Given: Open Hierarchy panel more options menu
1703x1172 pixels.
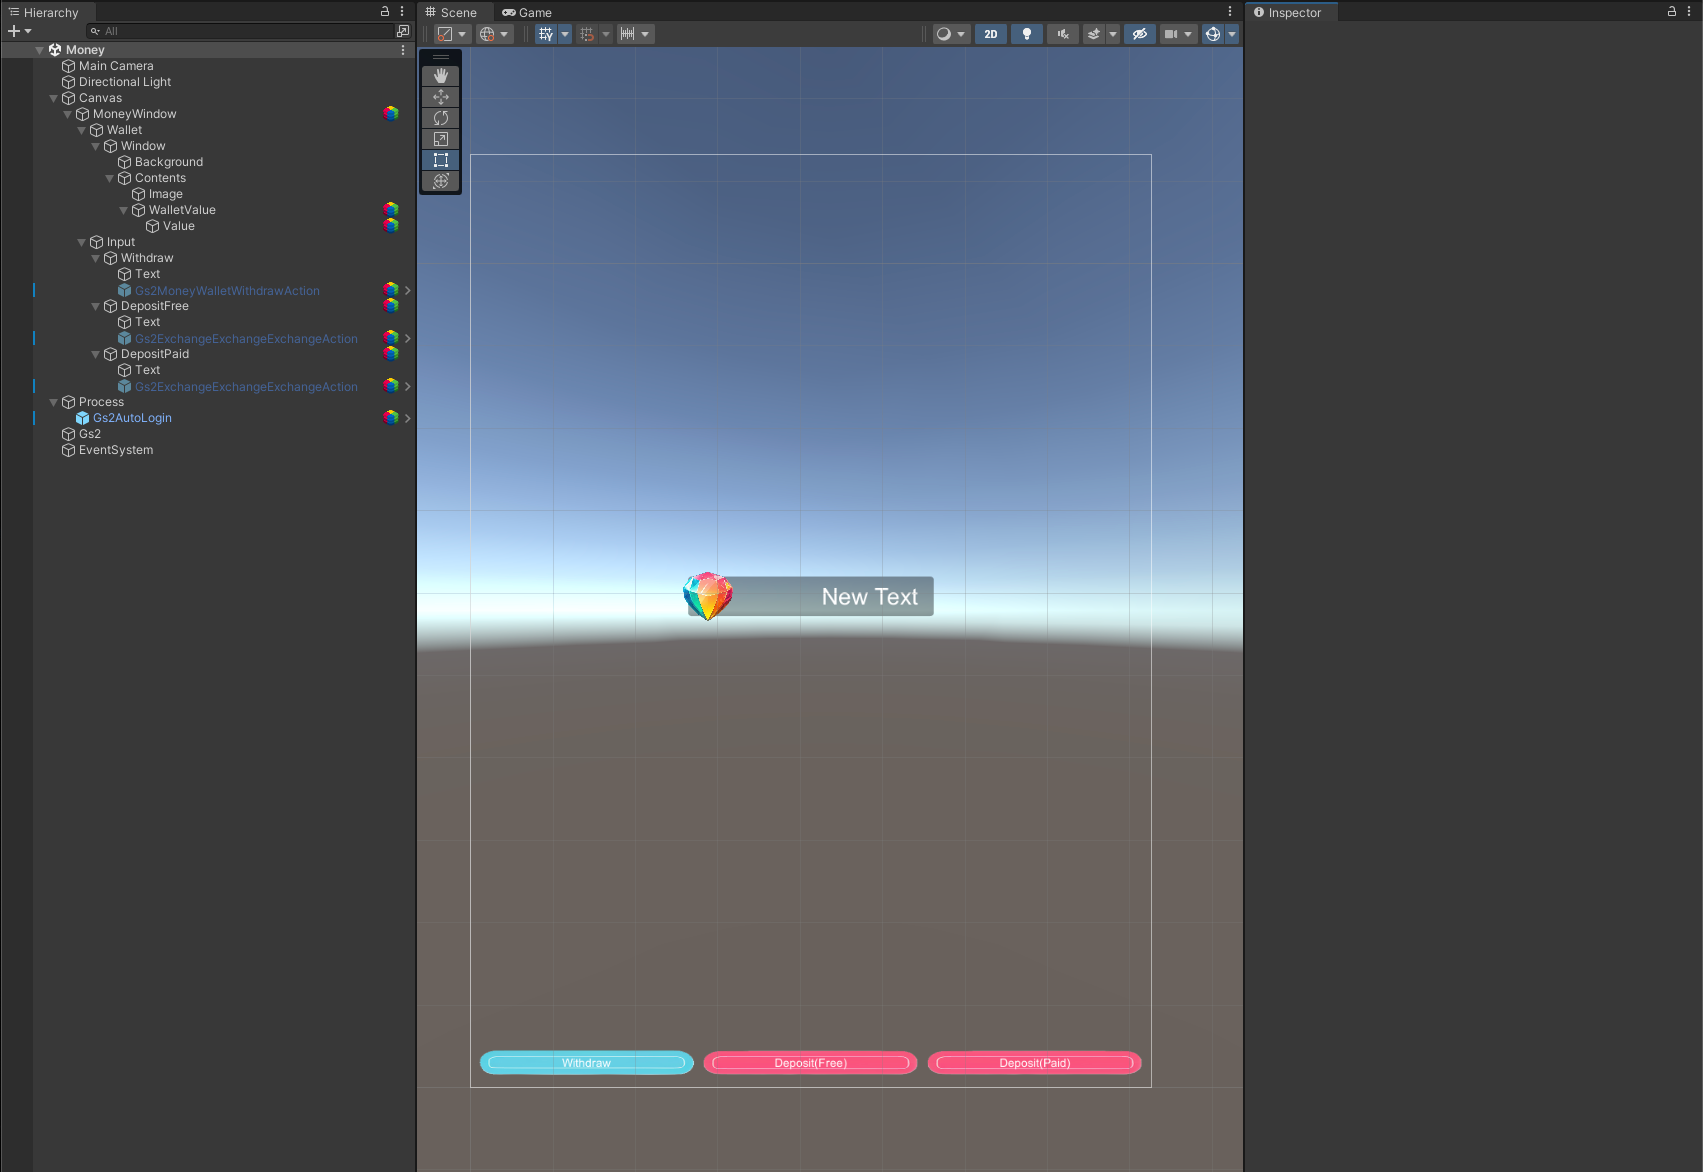Looking at the screenshot, I should (402, 12).
